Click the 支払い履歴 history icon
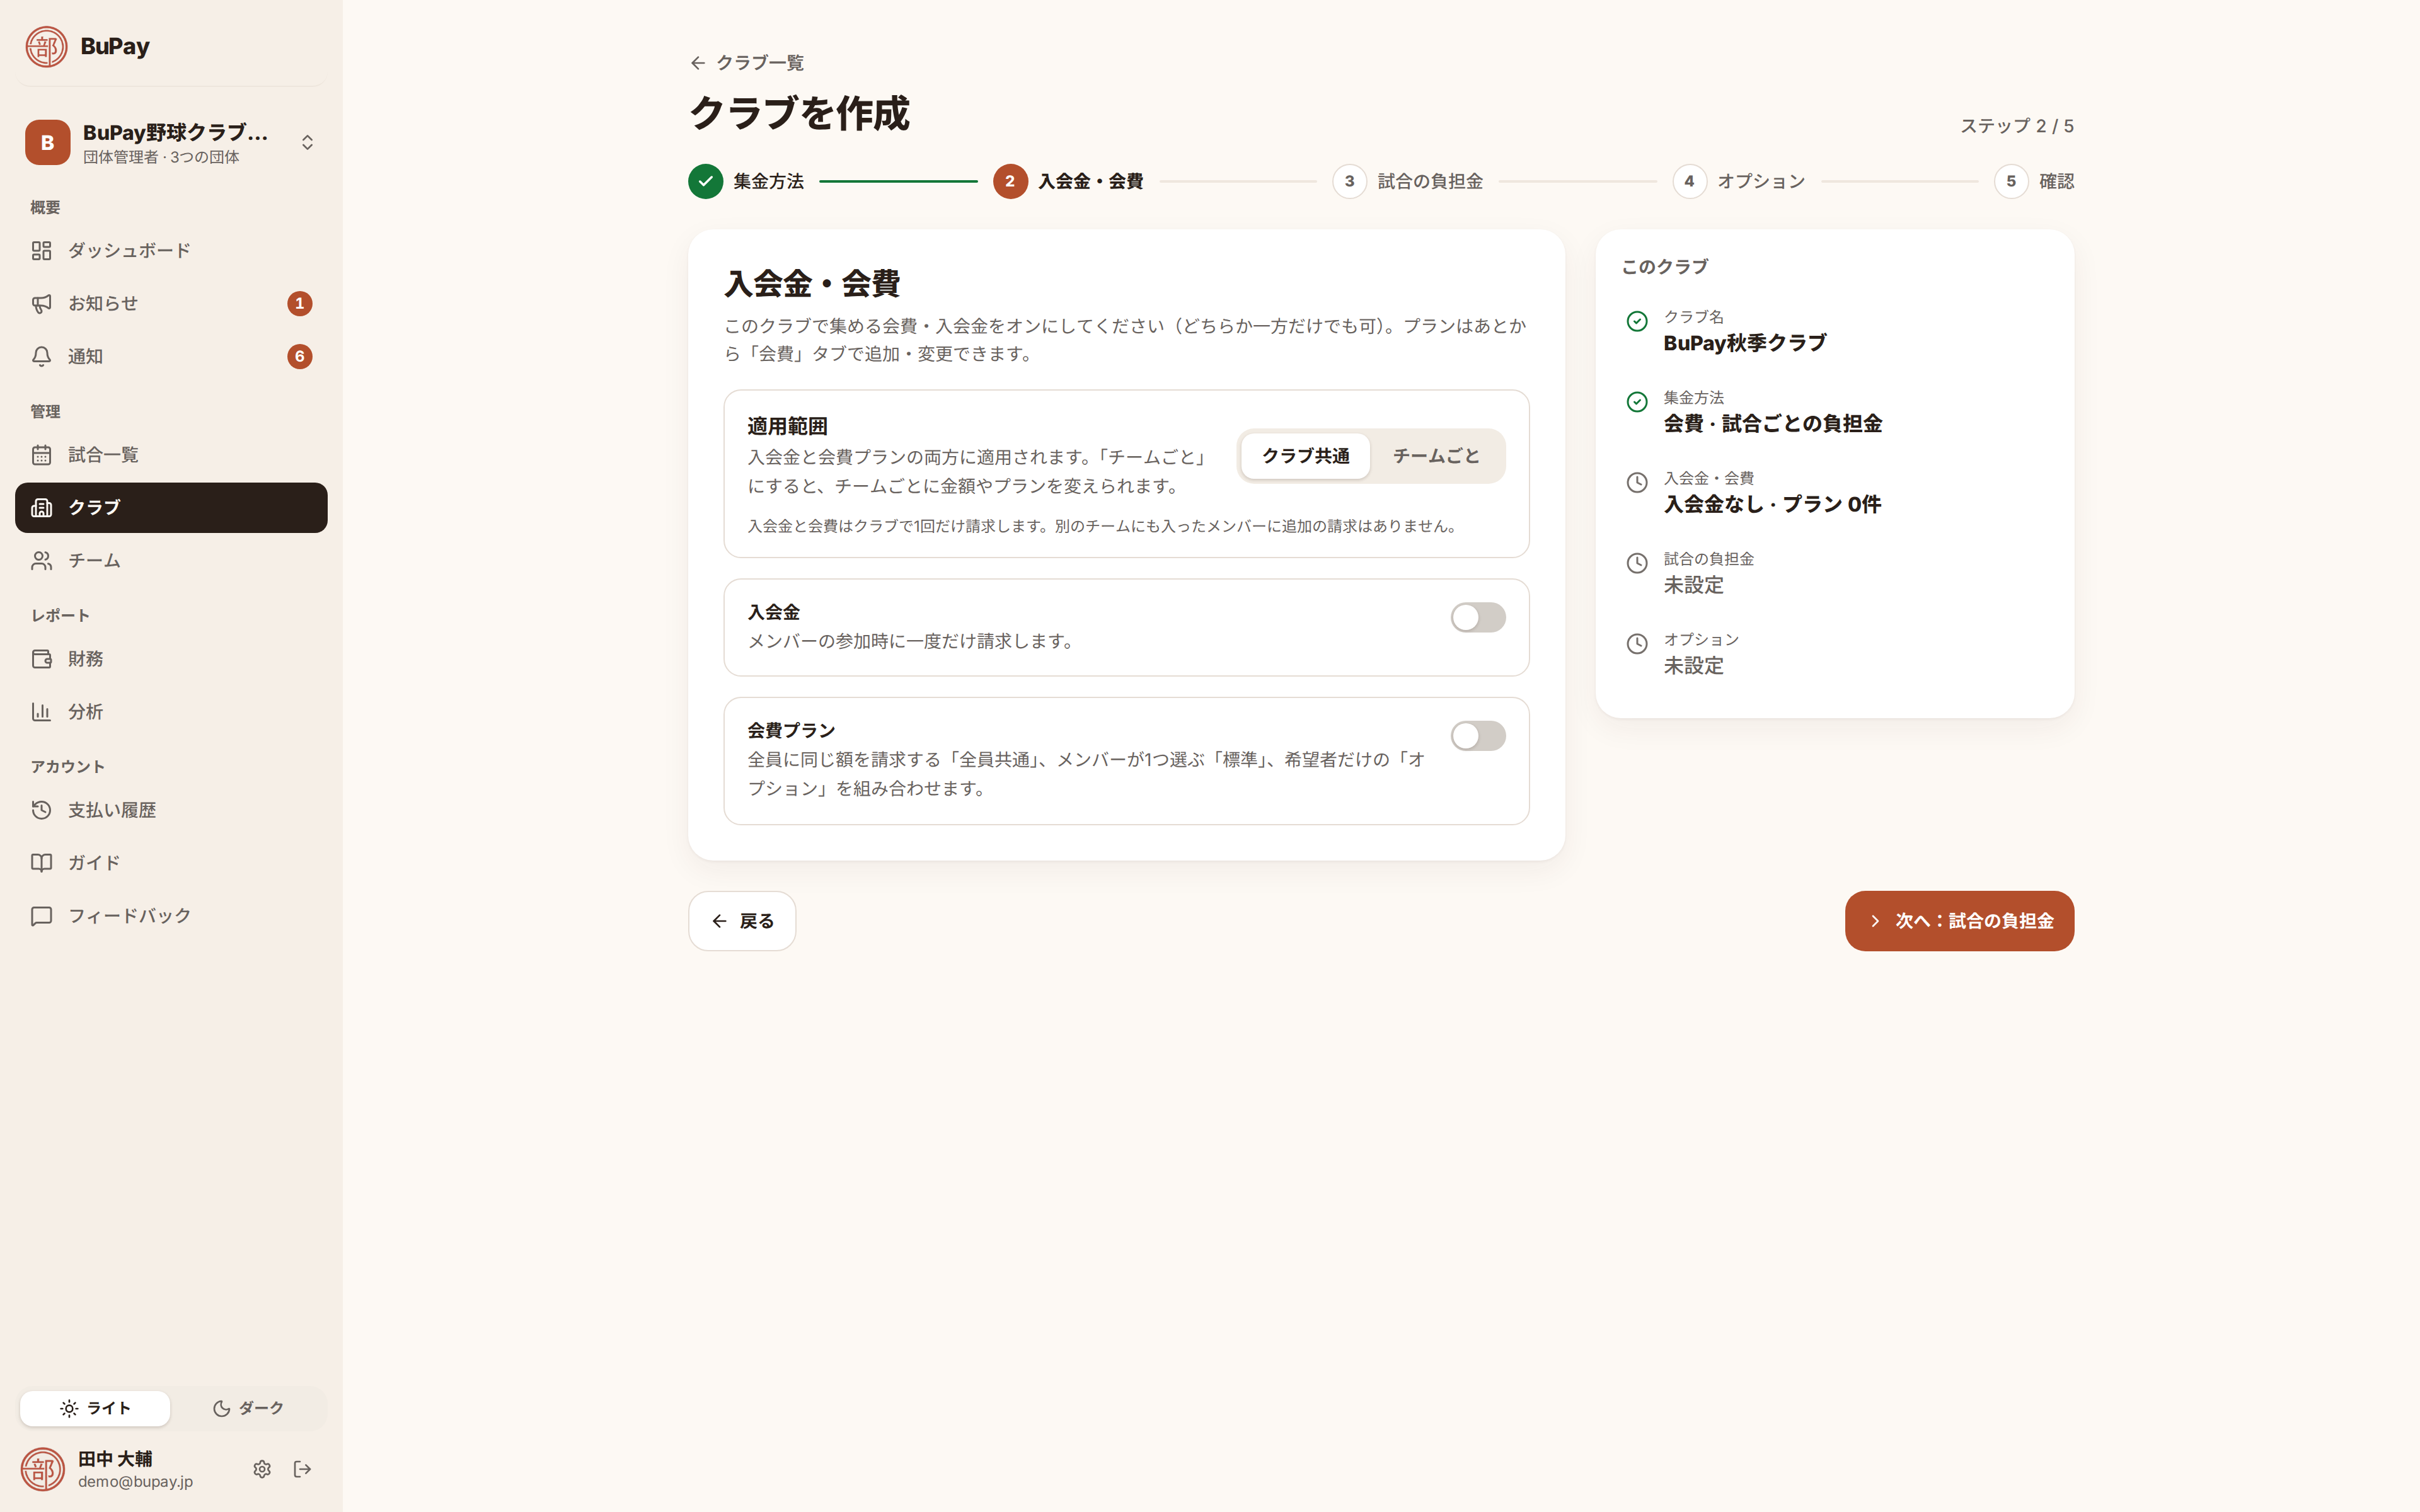 click(x=41, y=810)
